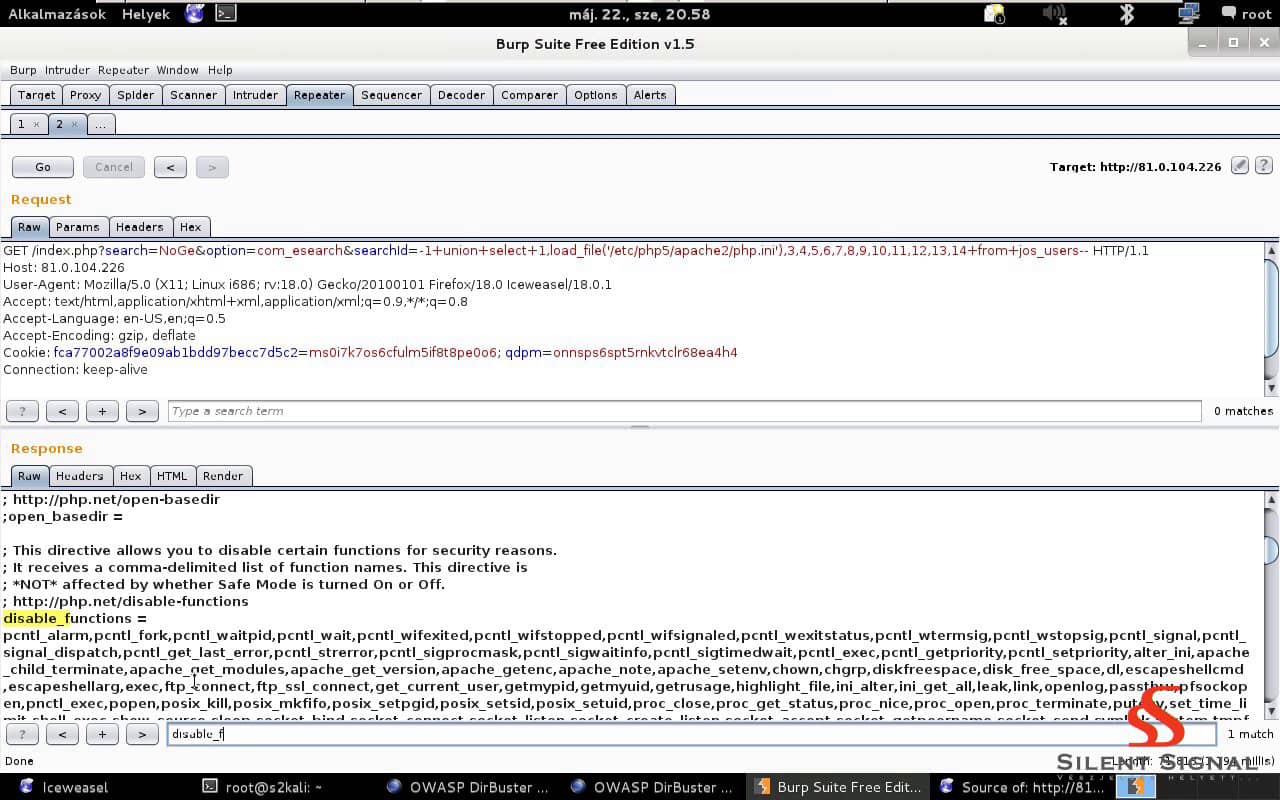This screenshot has width=1280, height=800.
Task: Switch to the Options tab
Action: 595,95
